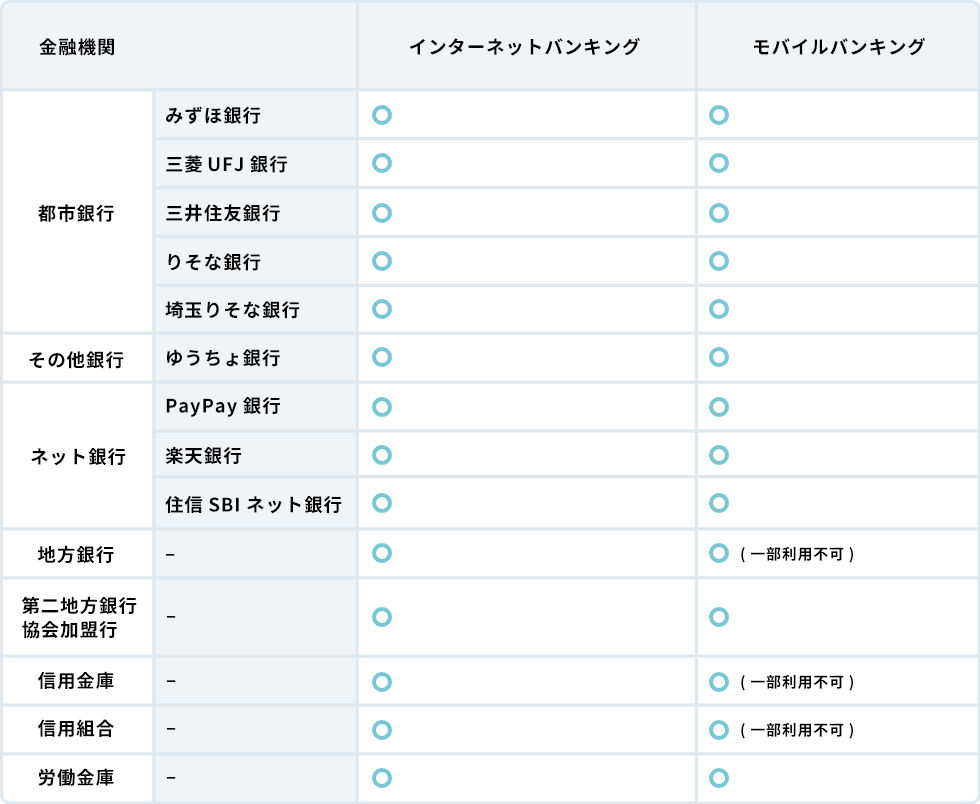This screenshot has width=980, height=804.
Task: Click the インターネットバンキング column header
Action: [524, 47]
